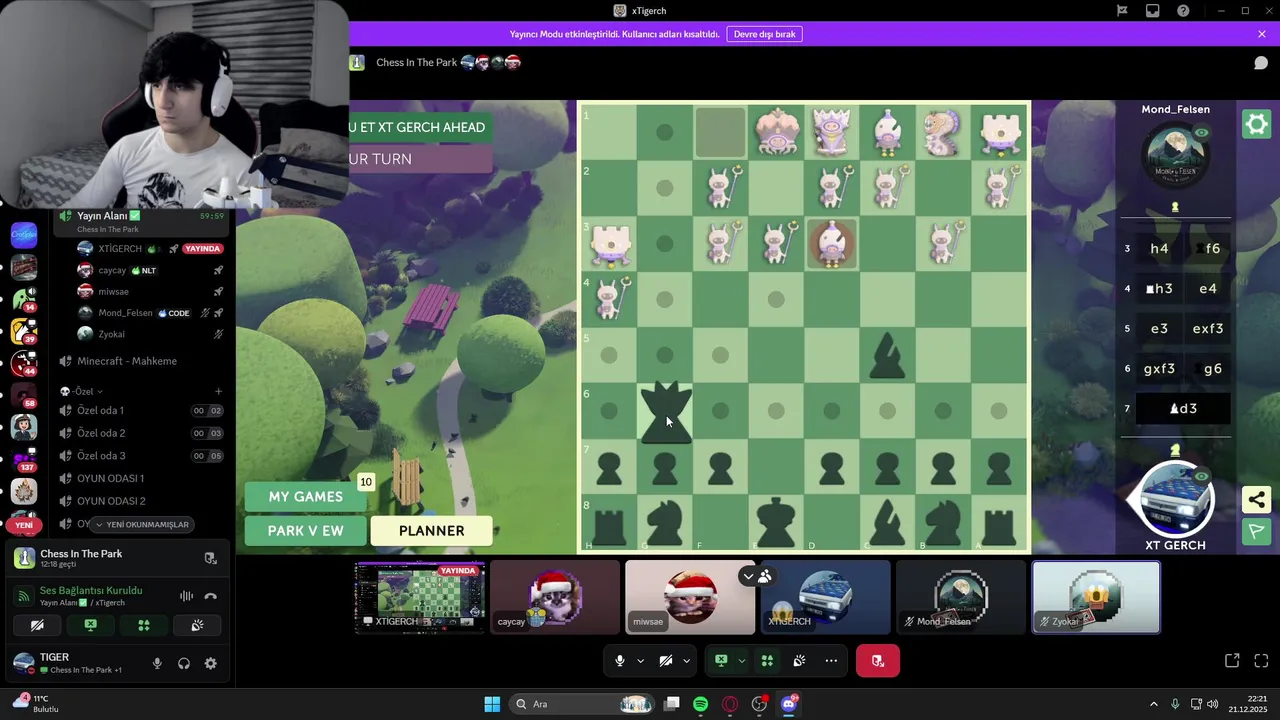This screenshot has height=720, width=1280.
Task: Open Spotify from the taskbar
Action: click(701, 704)
